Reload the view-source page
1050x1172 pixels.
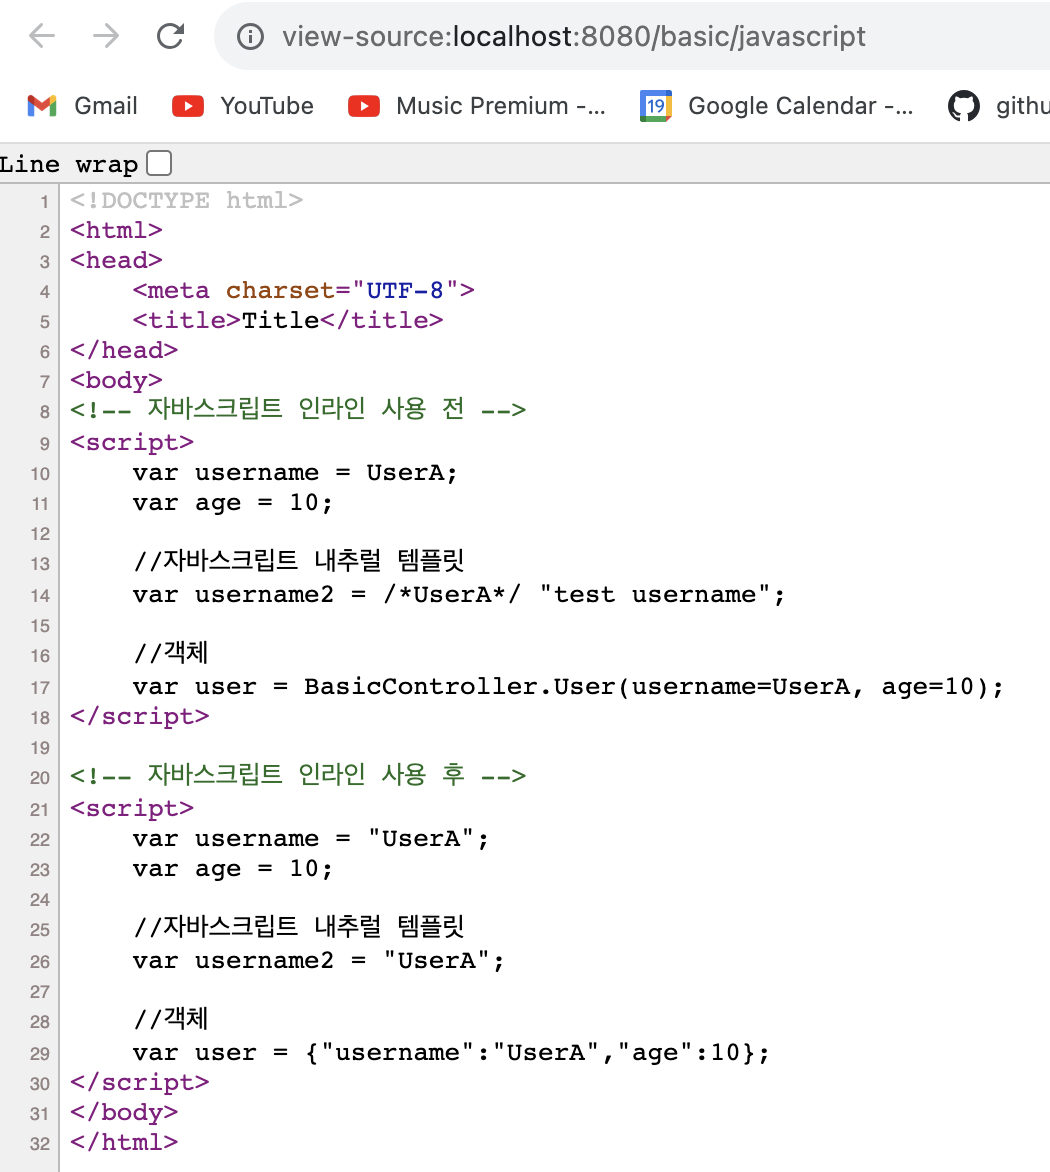click(x=170, y=36)
